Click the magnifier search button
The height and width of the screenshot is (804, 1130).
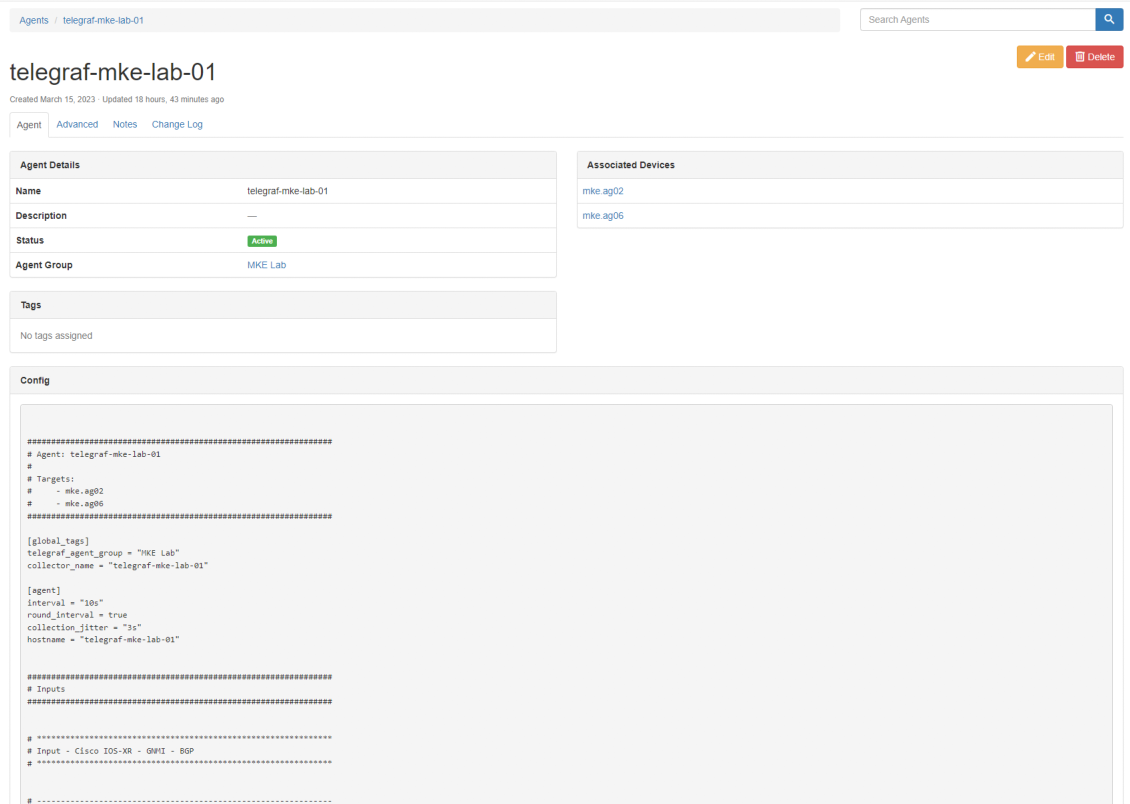click(x=1108, y=20)
